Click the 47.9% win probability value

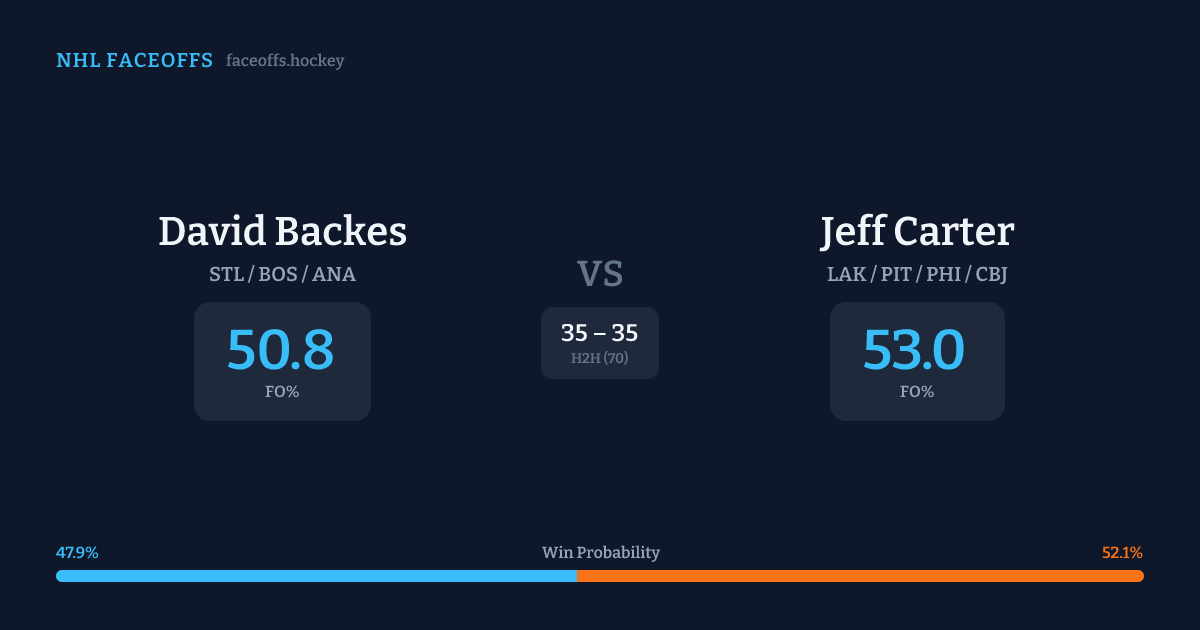coord(77,553)
